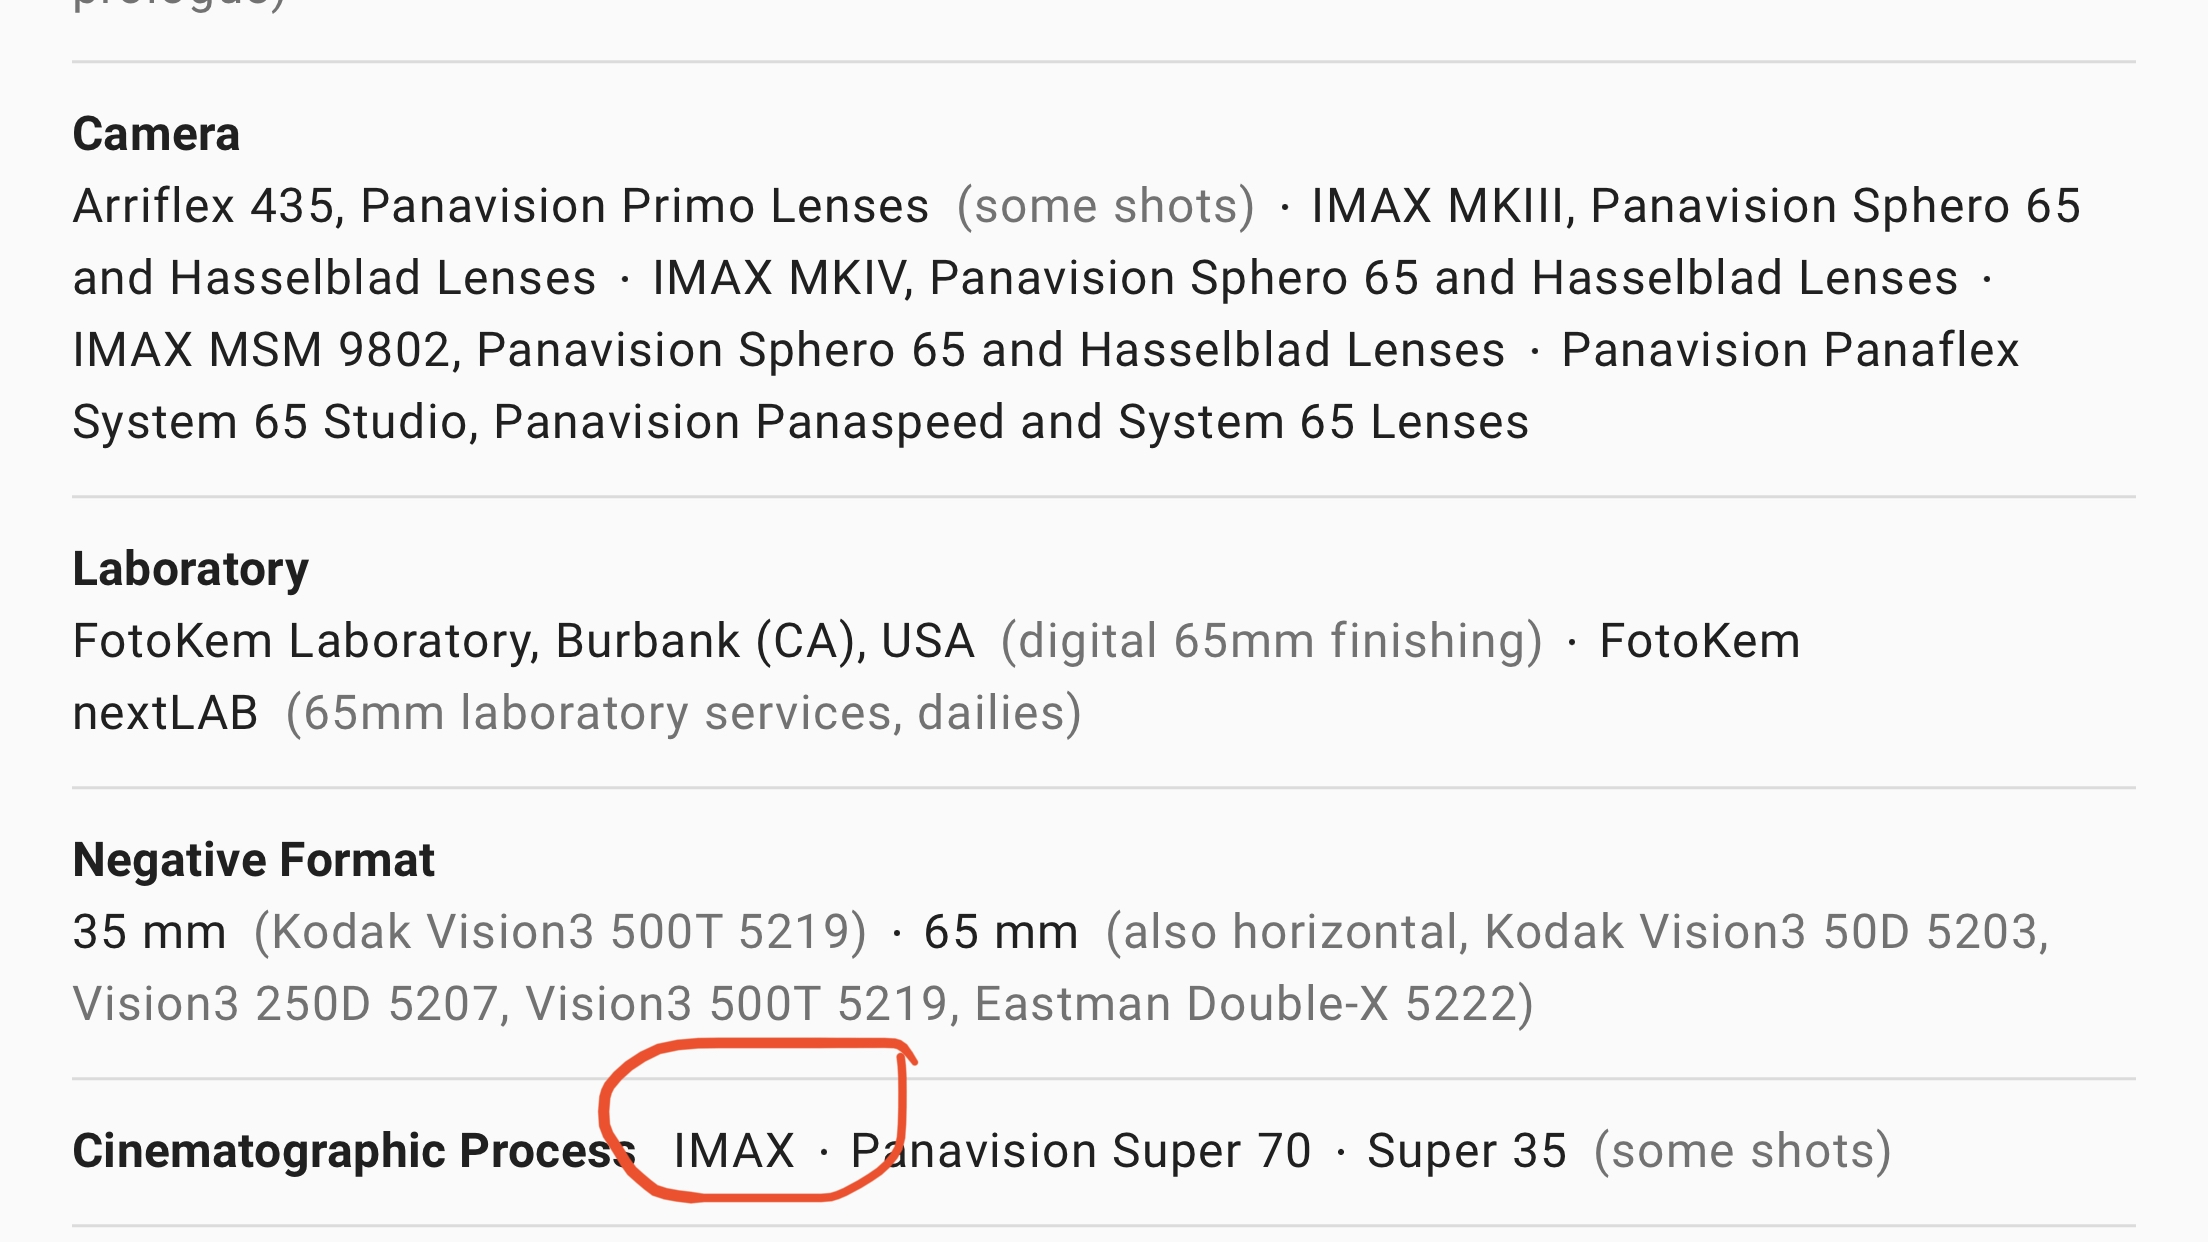
Task: Click the 65 mm negative format
Action: [x=1001, y=932]
